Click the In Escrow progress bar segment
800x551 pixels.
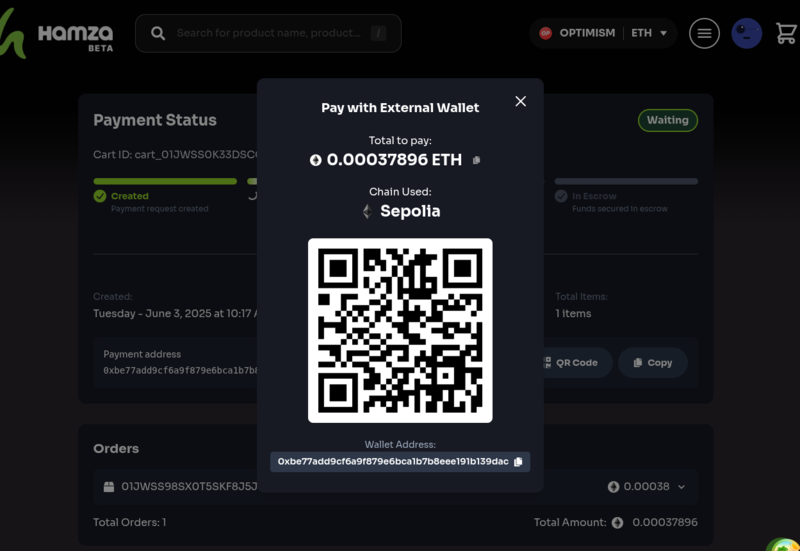coord(626,181)
